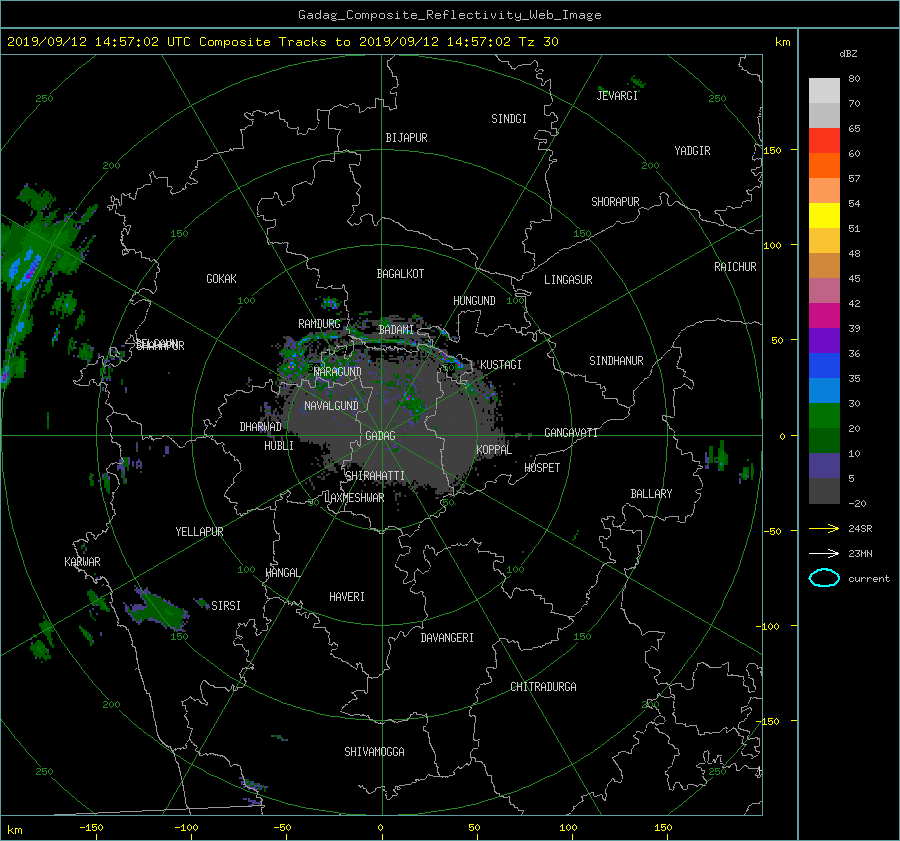
Task: Click the KOPPAL city label
Action: (x=494, y=450)
